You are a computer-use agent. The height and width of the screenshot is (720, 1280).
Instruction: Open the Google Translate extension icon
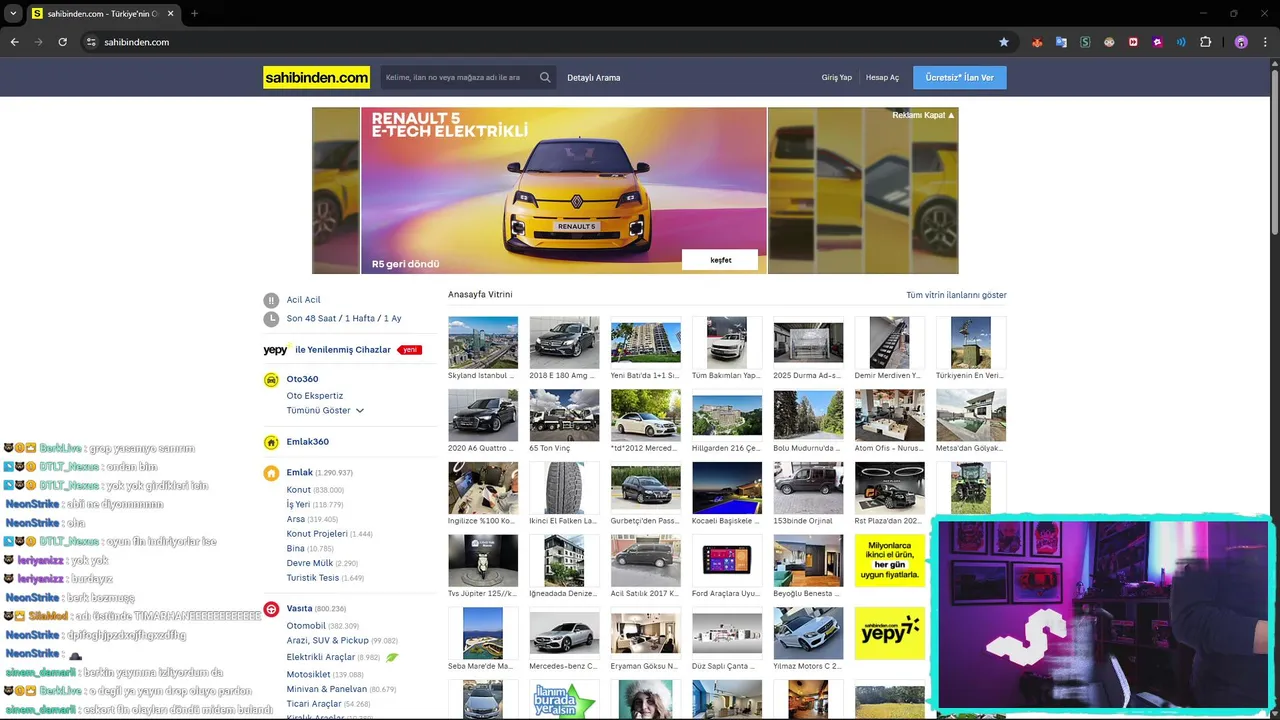tap(1061, 42)
